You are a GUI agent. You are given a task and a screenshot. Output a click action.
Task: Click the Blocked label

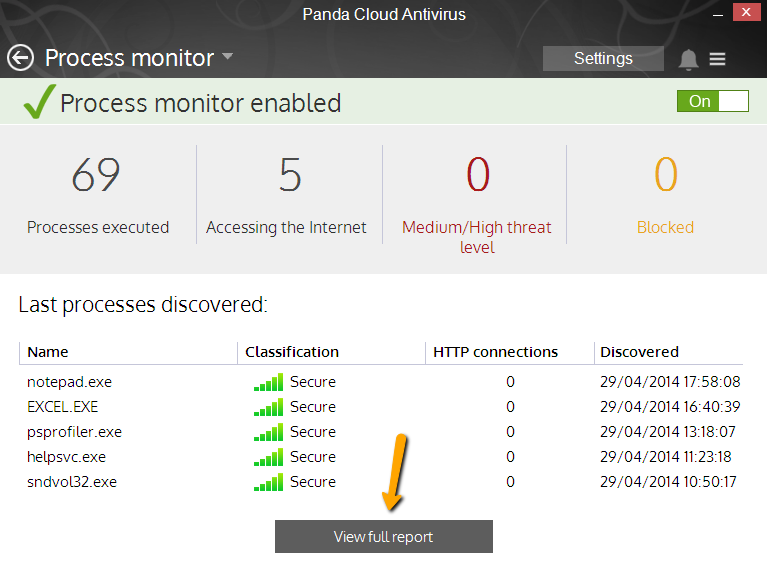[665, 227]
